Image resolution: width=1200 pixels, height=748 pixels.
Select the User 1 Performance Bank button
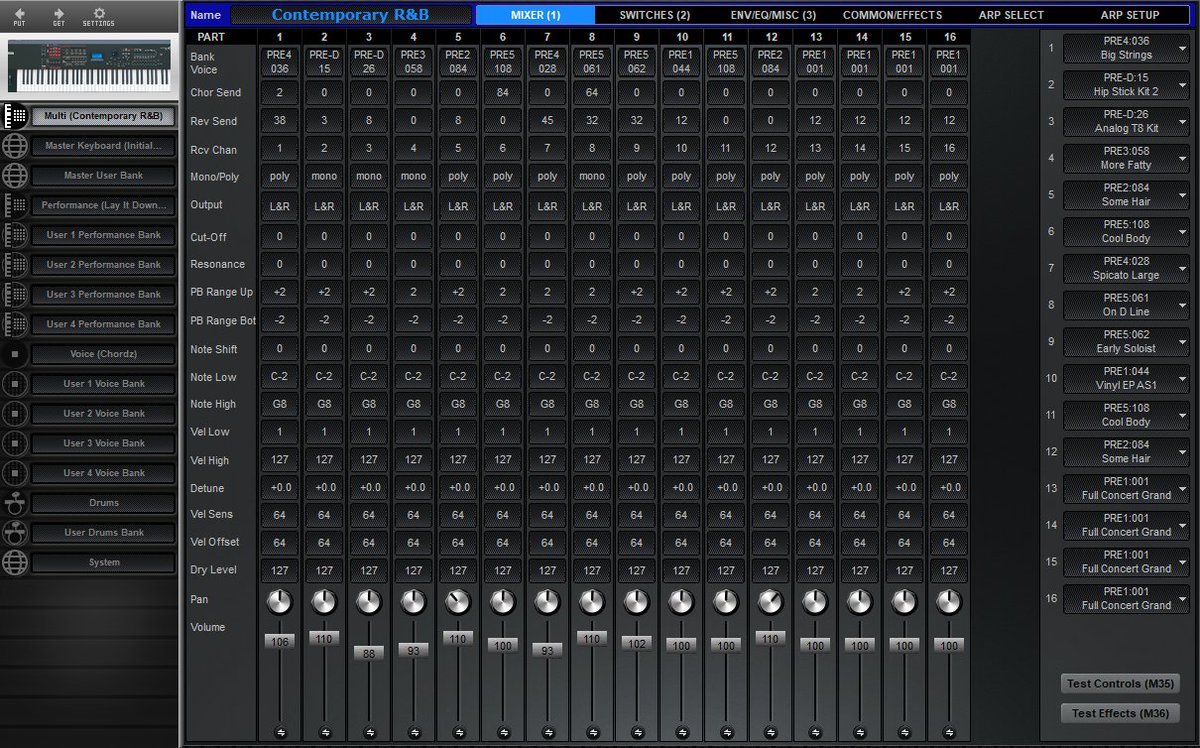click(104, 235)
